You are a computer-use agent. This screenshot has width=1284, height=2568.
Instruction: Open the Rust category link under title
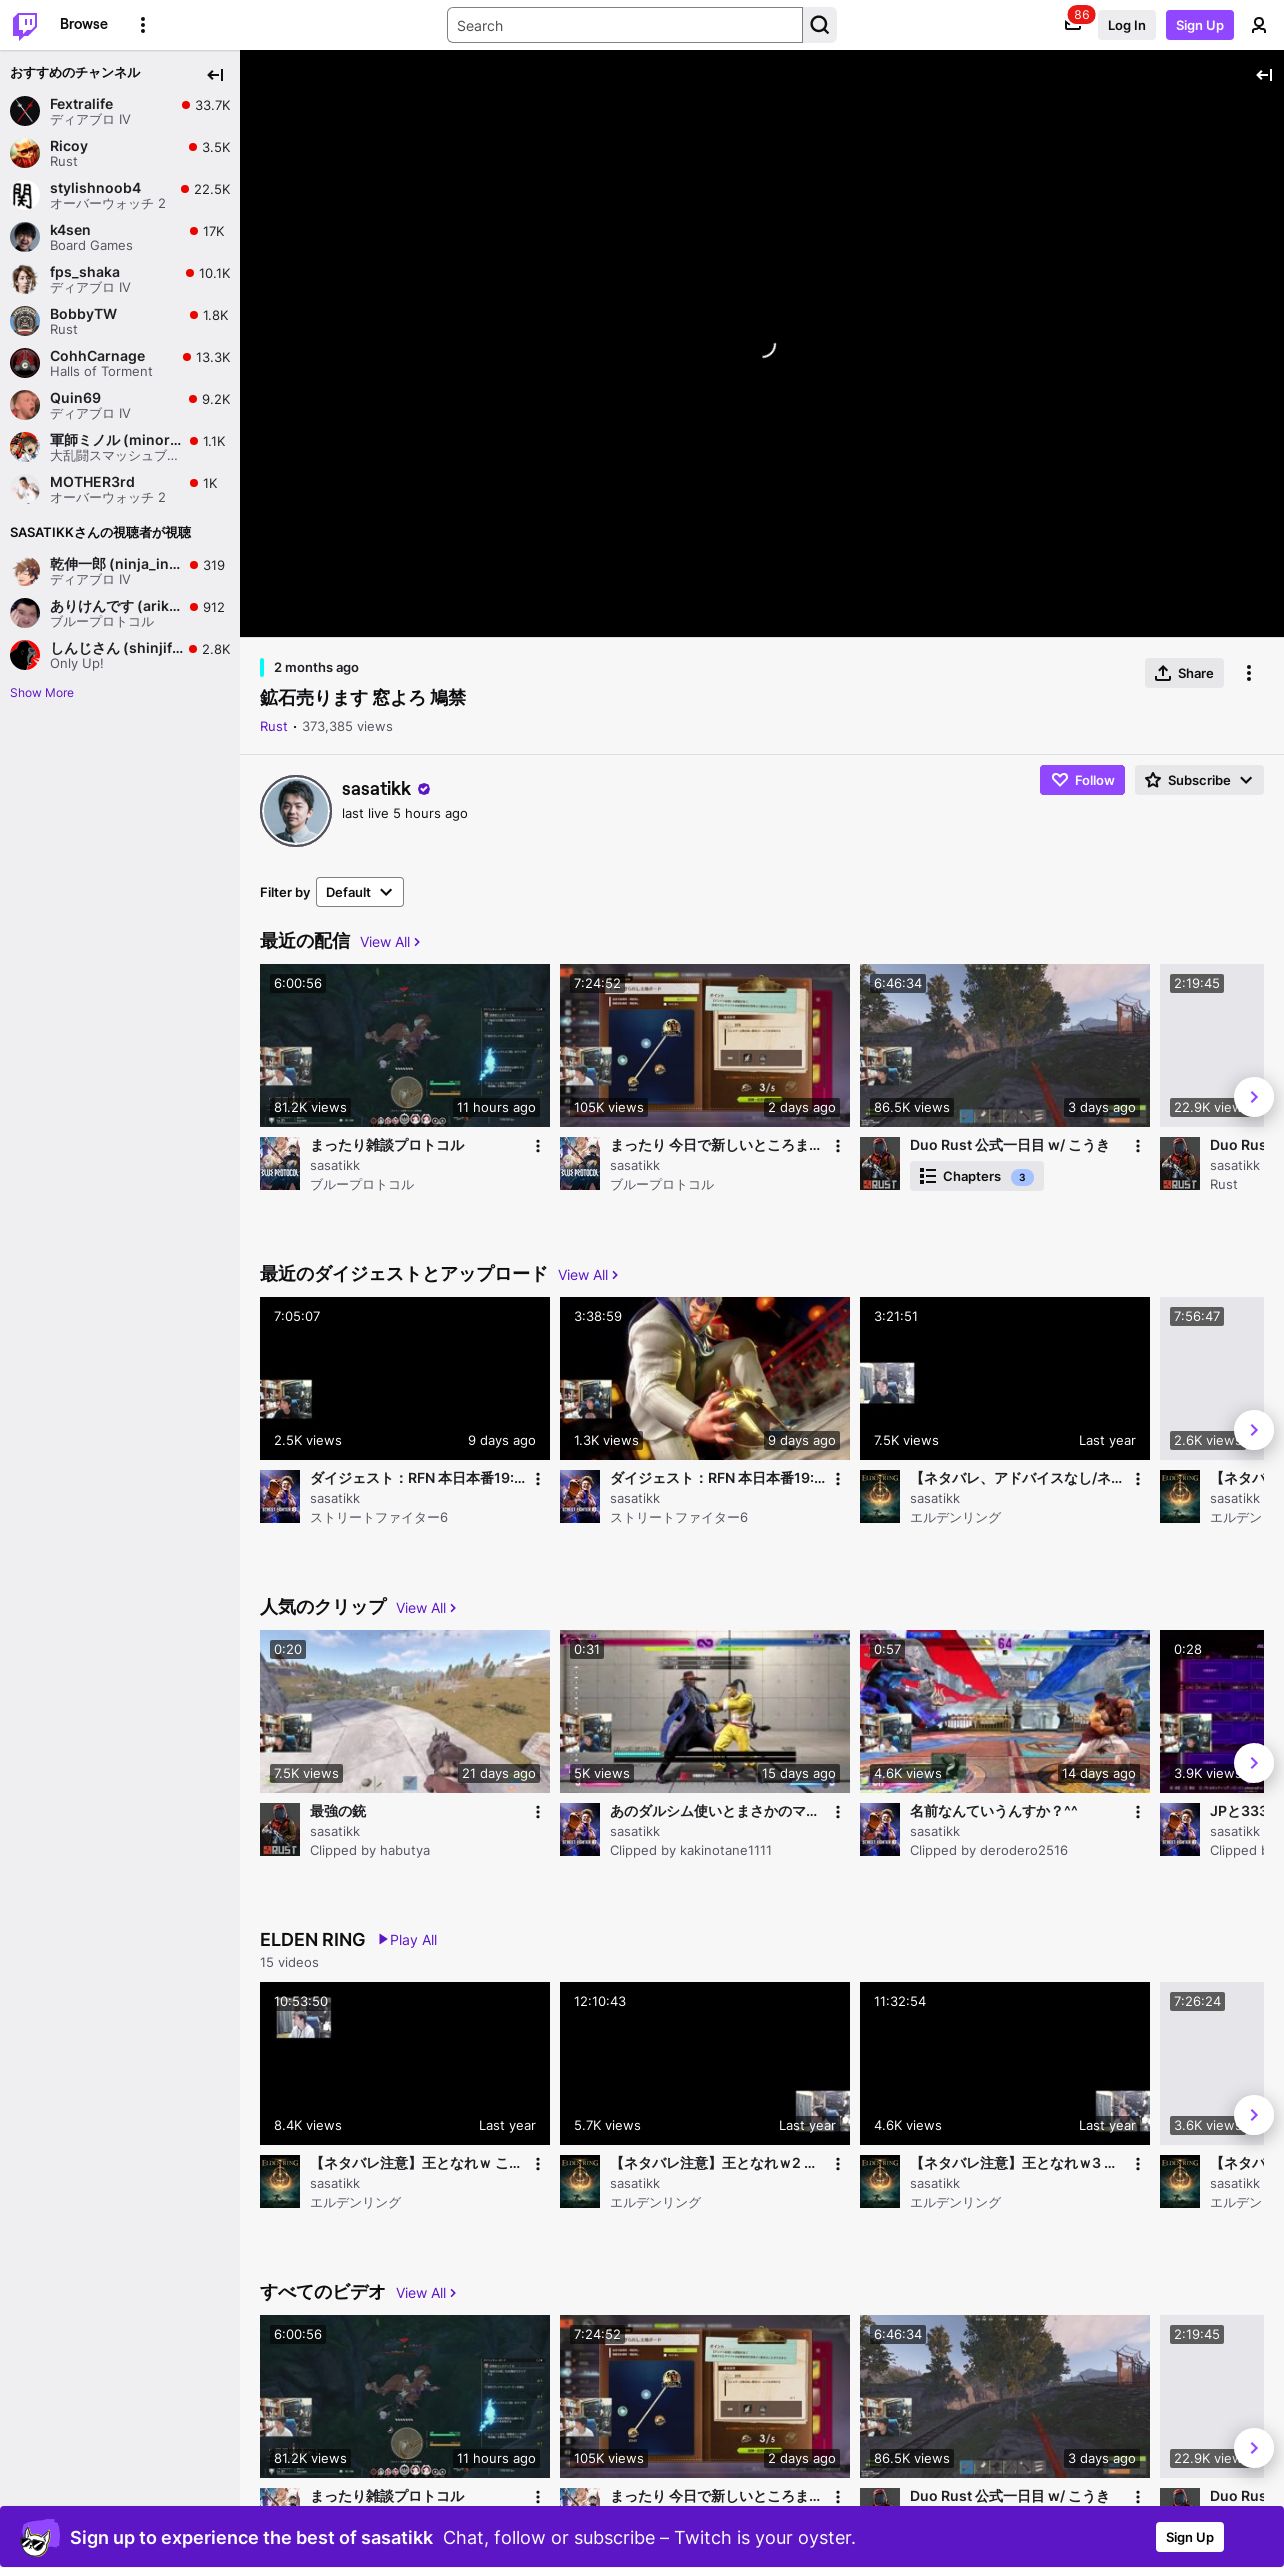click(273, 727)
